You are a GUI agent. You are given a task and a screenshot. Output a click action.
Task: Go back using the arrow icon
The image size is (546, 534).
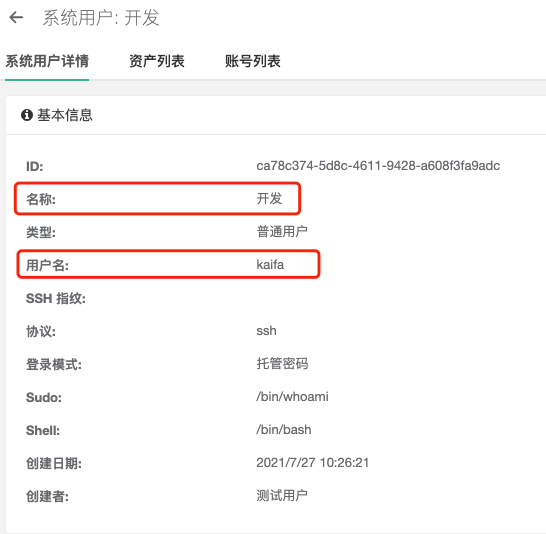(16, 17)
